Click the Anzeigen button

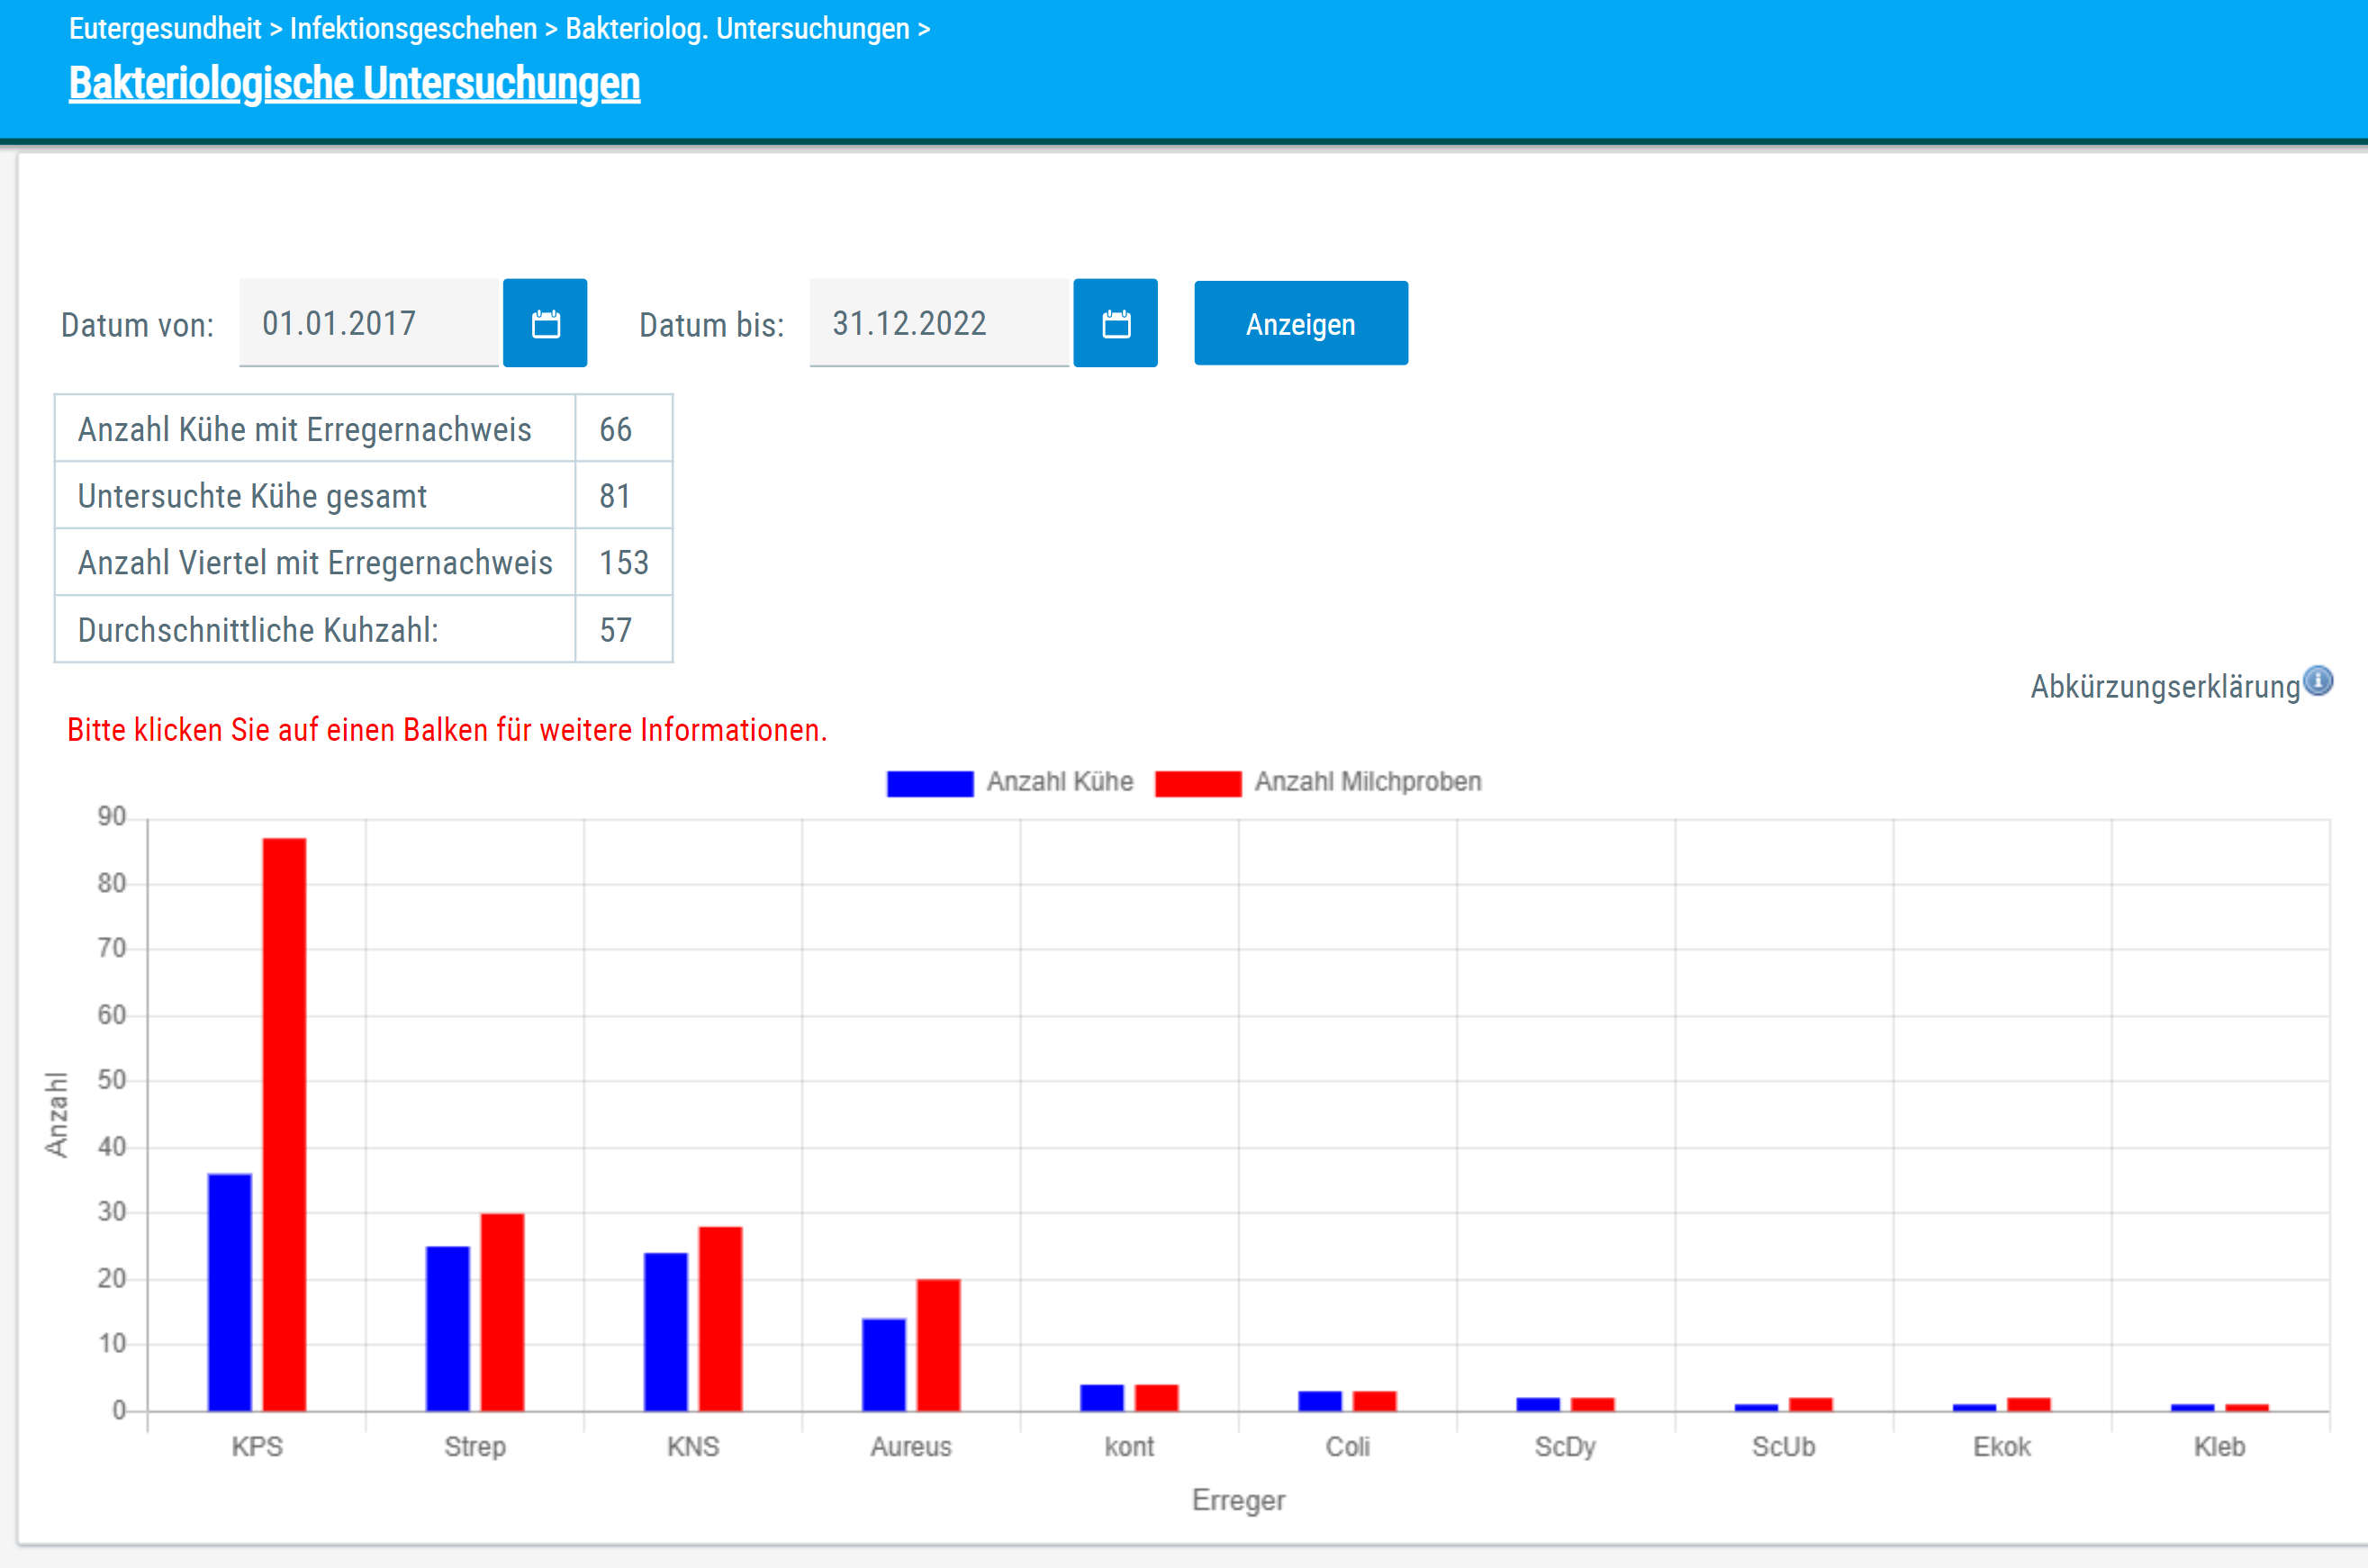pos(1301,323)
